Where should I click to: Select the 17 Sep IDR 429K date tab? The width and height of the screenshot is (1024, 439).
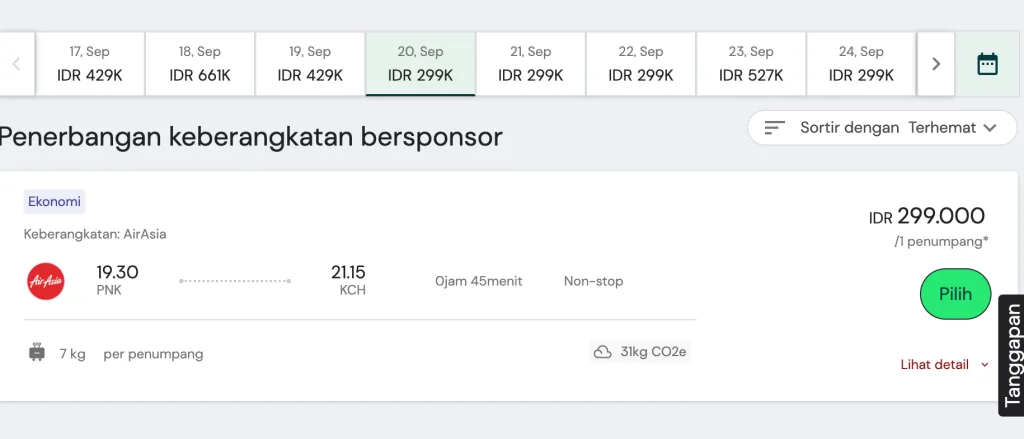[x=90, y=64]
